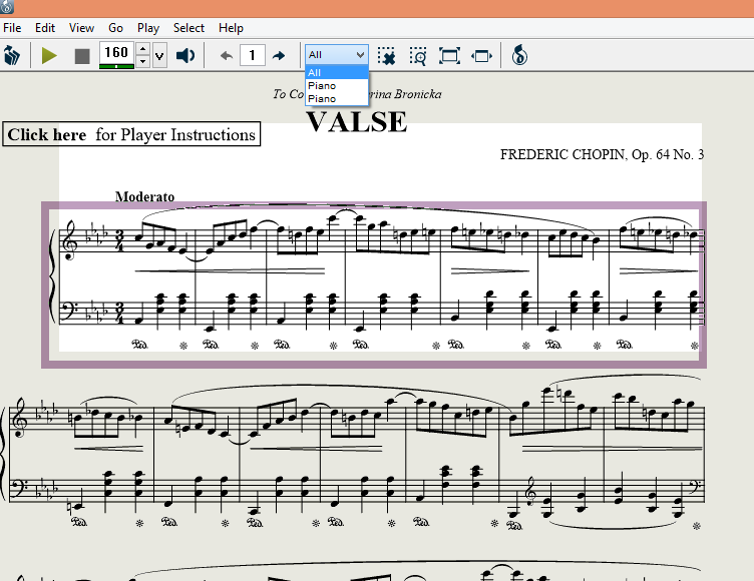This screenshot has width=754, height=581.
Task: Click the clear selection icon
Action: point(387,55)
